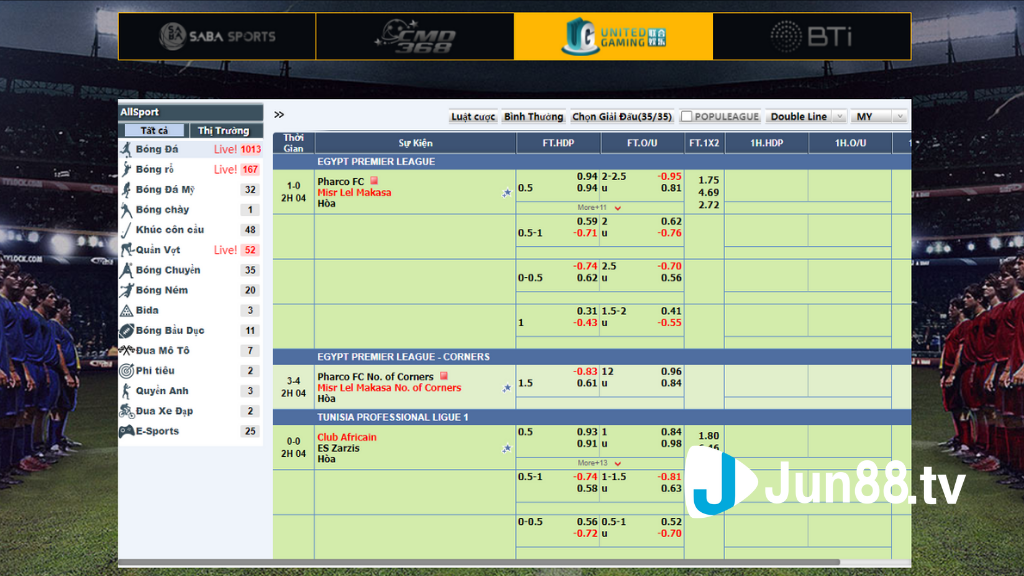Open the MY odds type dropdown
The image size is (1024, 576).
click(880, 116)
